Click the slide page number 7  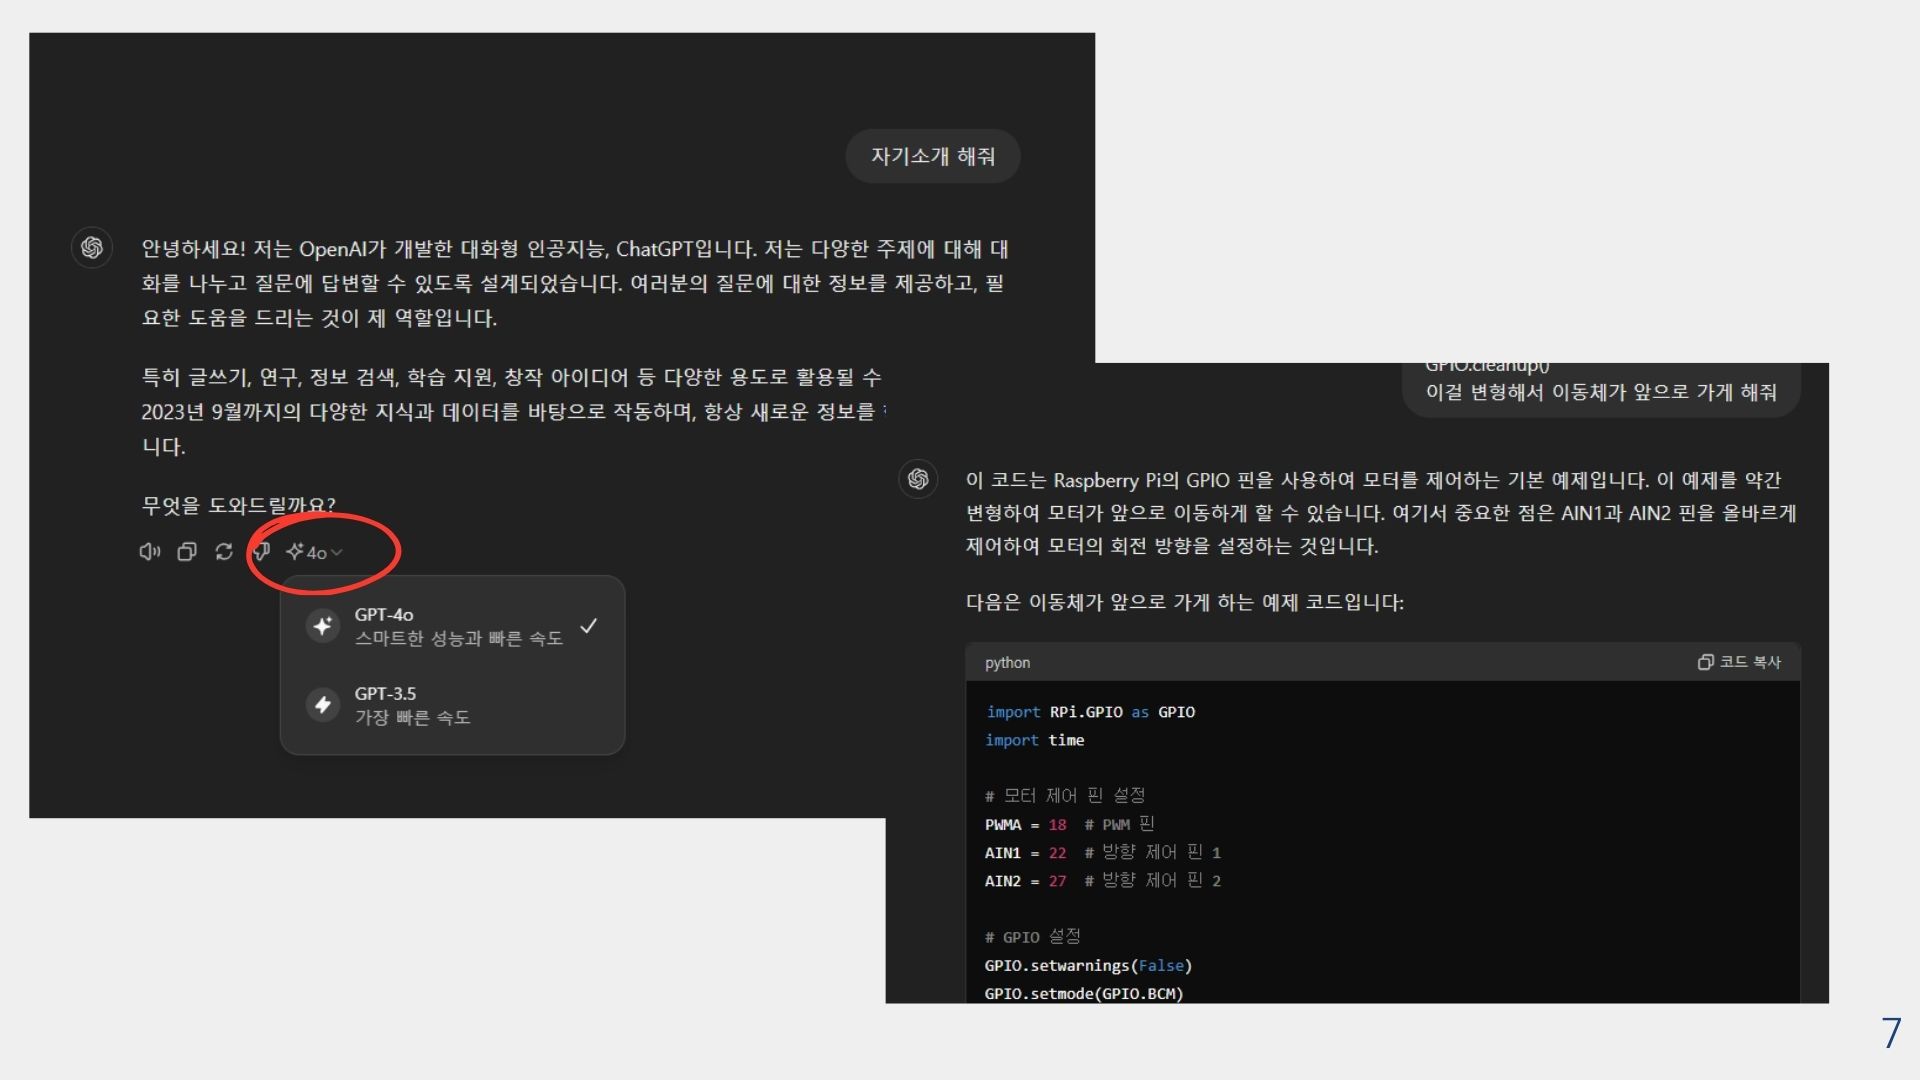pos(1891,1033)
